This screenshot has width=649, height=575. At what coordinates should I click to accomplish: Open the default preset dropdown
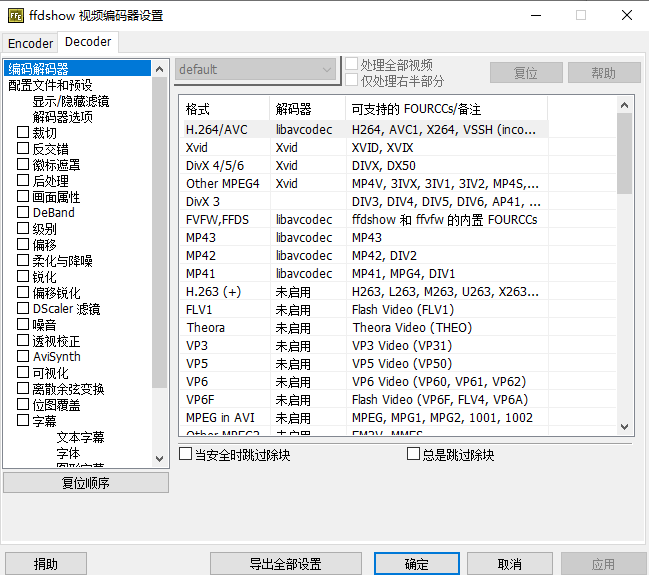(x=256, y=70)
